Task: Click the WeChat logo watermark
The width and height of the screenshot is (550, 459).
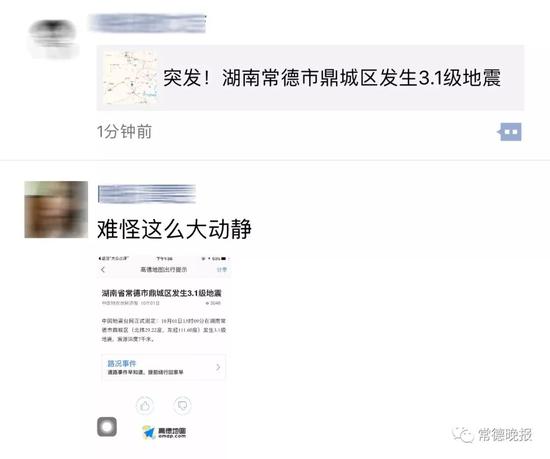Action: point(463,435)
